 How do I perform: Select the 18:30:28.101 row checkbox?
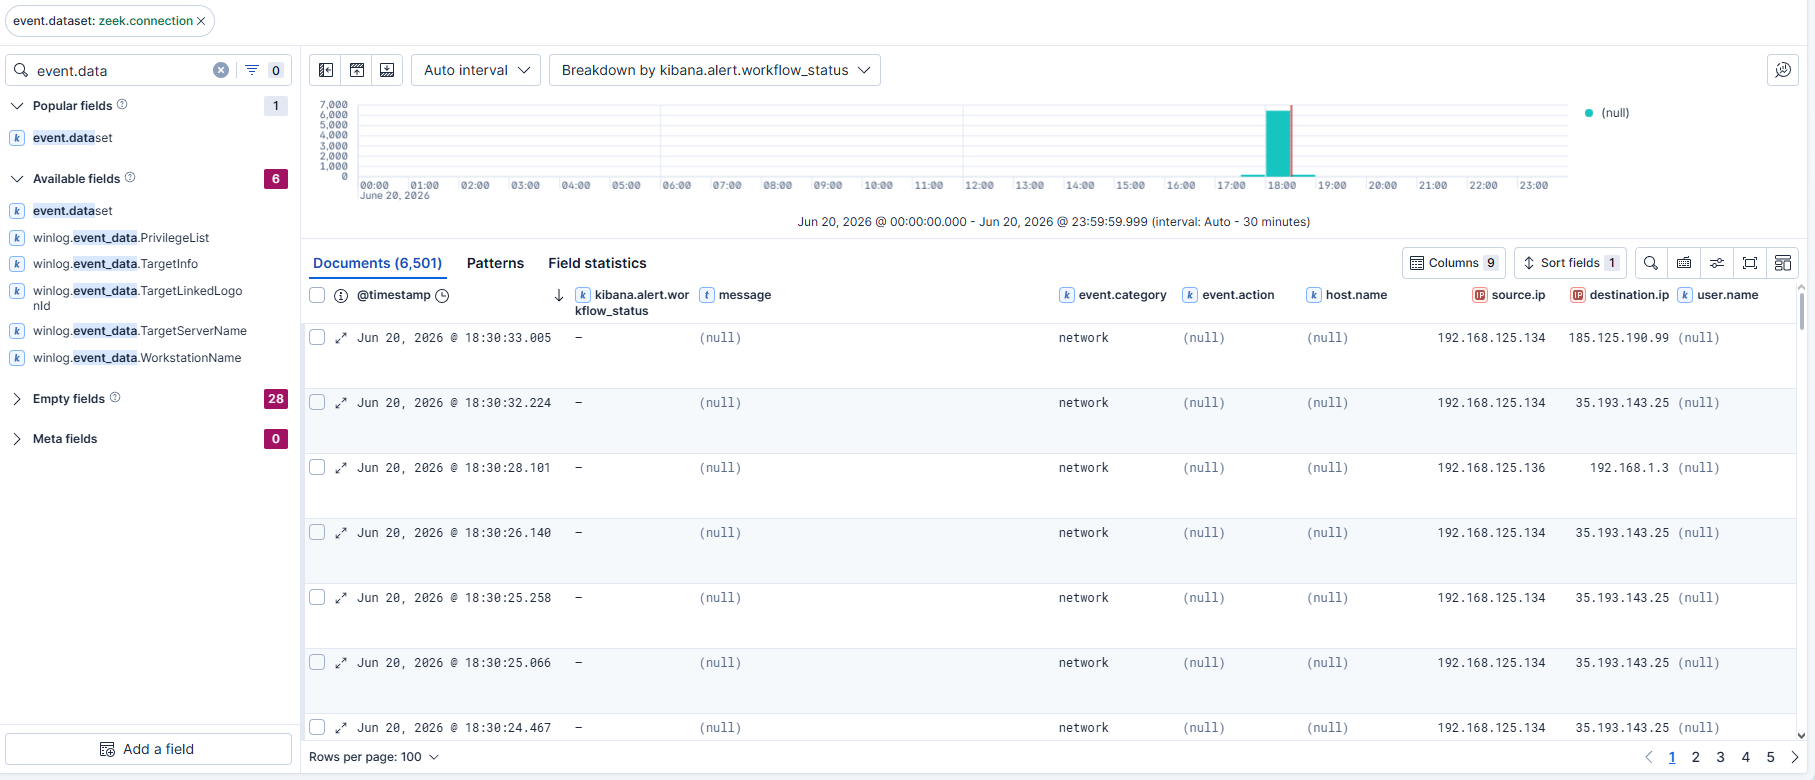point(317,467)
